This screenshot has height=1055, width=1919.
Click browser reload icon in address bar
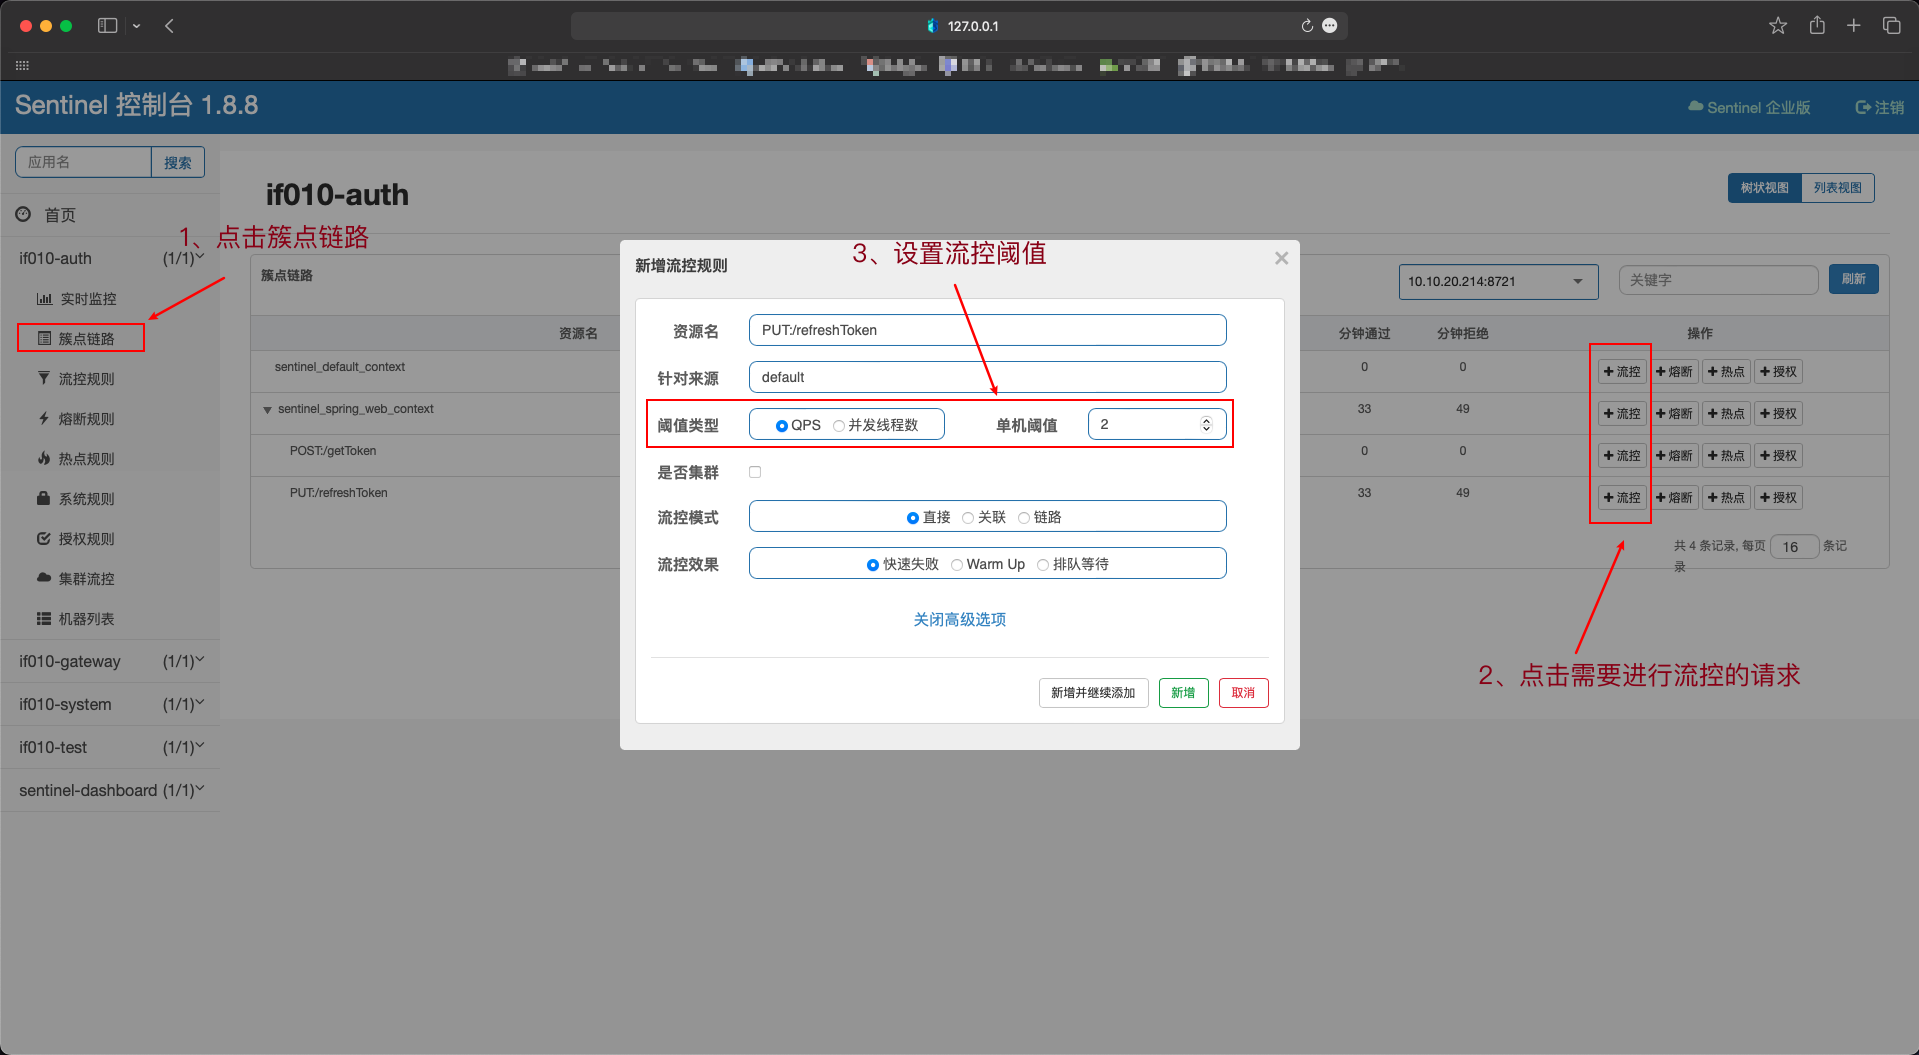(1307, 26)
